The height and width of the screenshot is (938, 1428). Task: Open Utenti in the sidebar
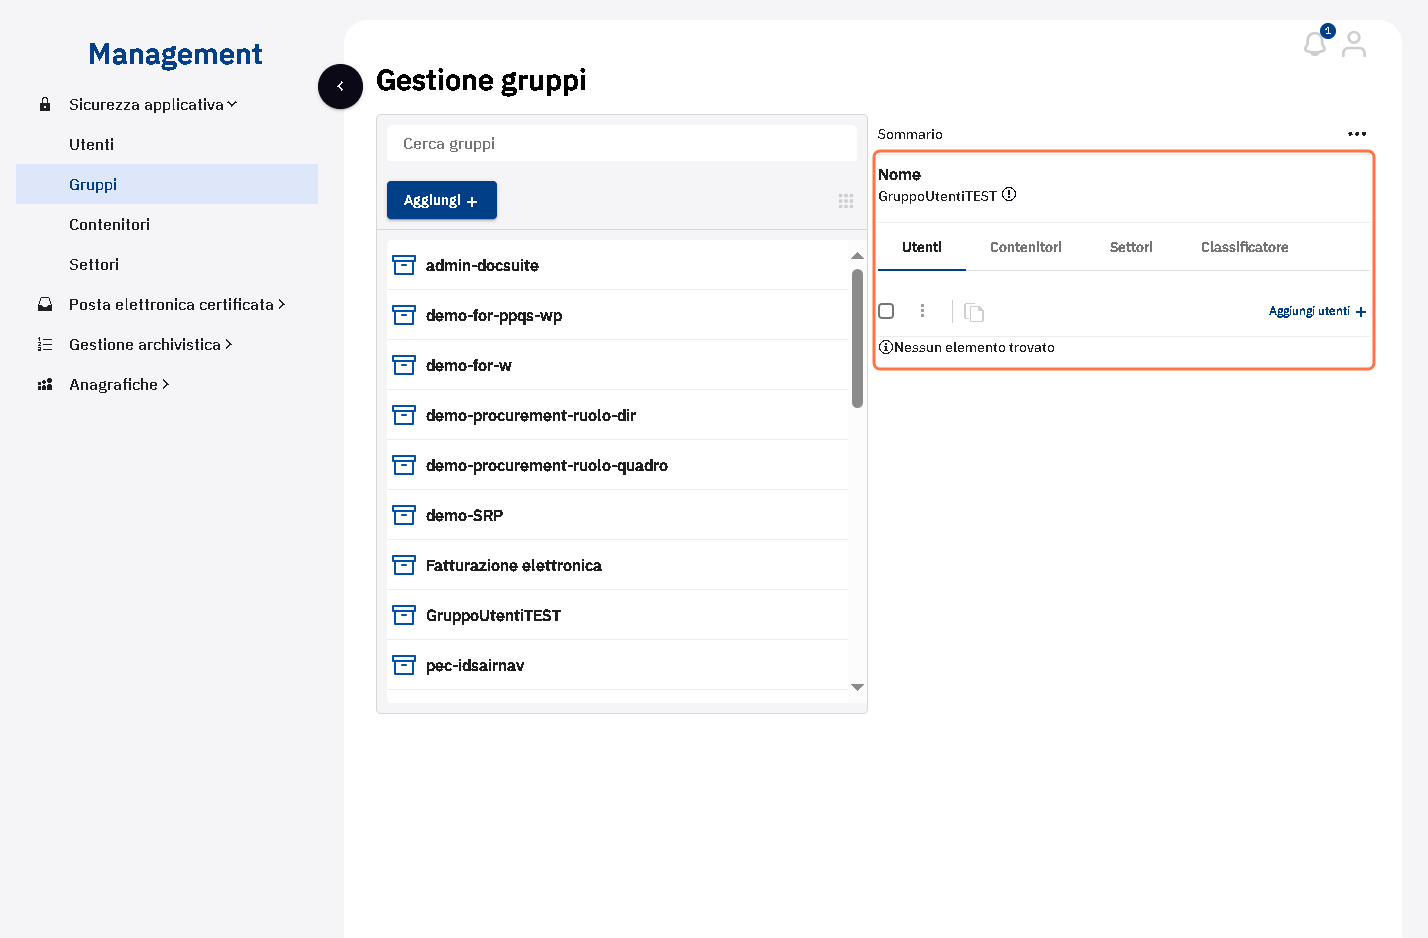click(167, 144)
